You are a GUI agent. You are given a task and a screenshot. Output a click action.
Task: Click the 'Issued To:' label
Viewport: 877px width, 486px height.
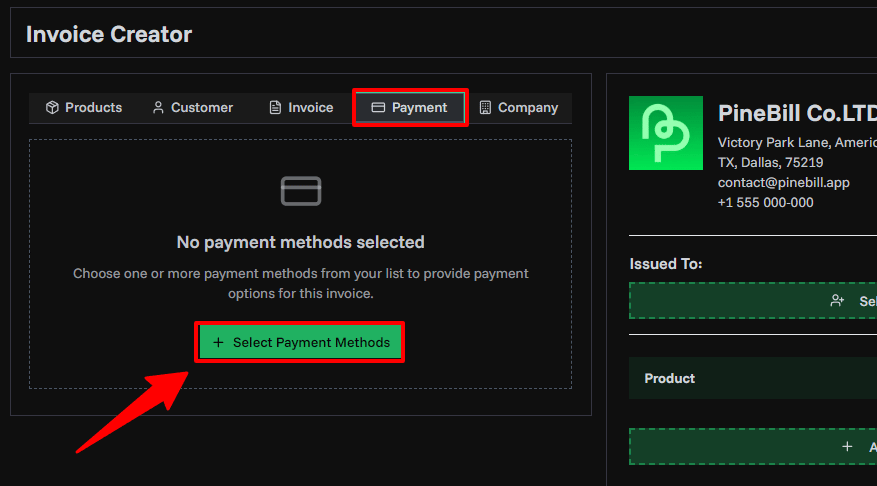tap(666, 264)
